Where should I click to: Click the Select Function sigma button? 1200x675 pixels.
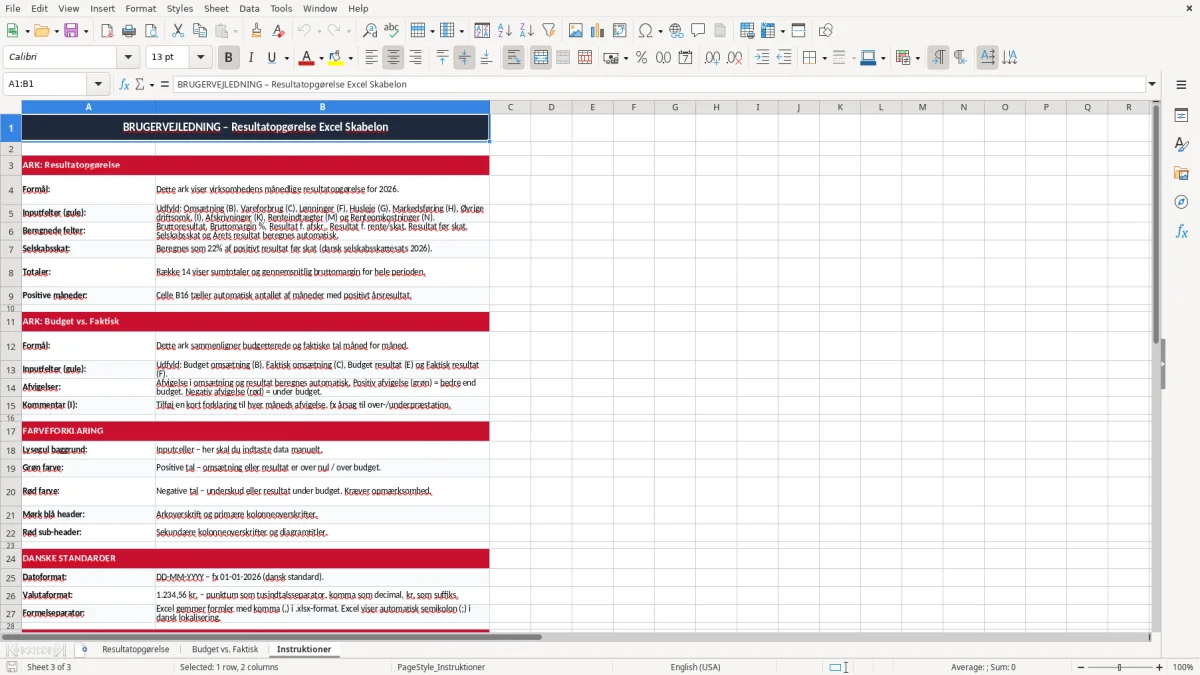[140, 84]
